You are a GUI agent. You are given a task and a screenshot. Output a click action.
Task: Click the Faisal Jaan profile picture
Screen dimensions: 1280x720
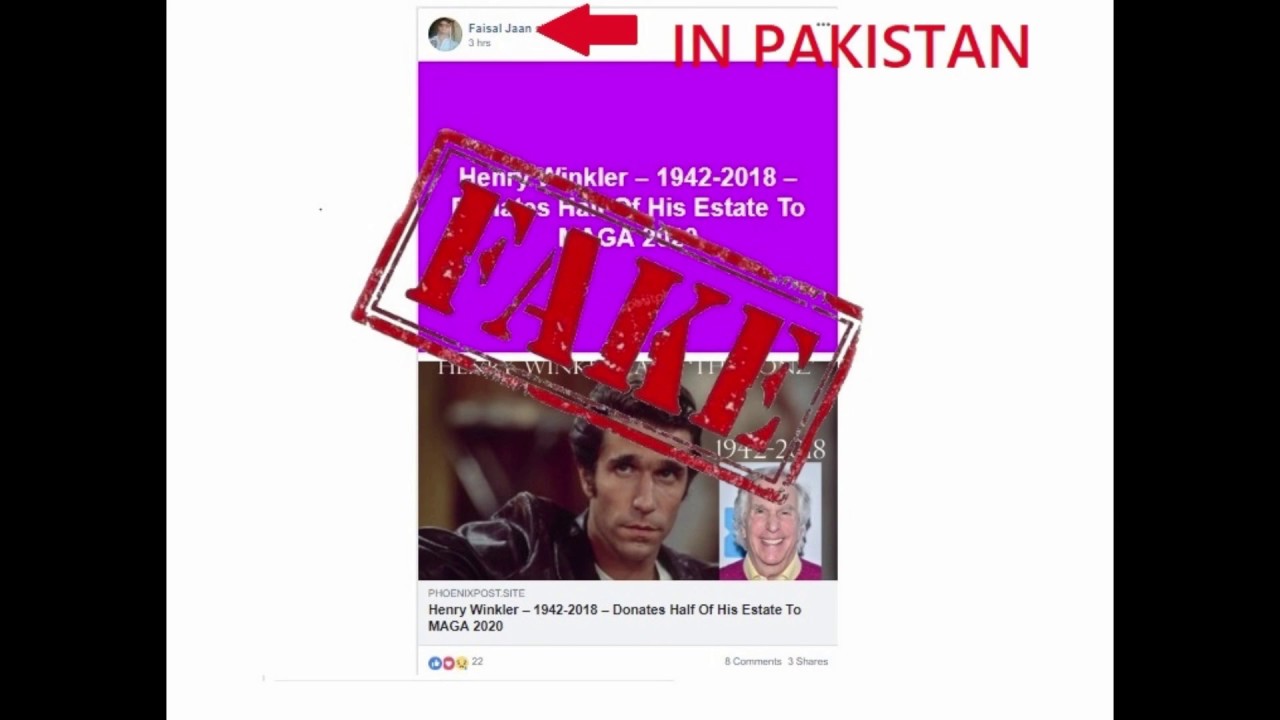pyautogui.click(x=445, y=34)
